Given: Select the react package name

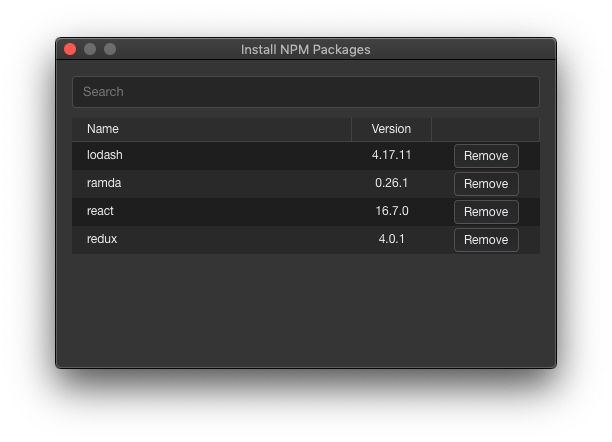Looking at the screenshot, I should click(x=100, y=211).
